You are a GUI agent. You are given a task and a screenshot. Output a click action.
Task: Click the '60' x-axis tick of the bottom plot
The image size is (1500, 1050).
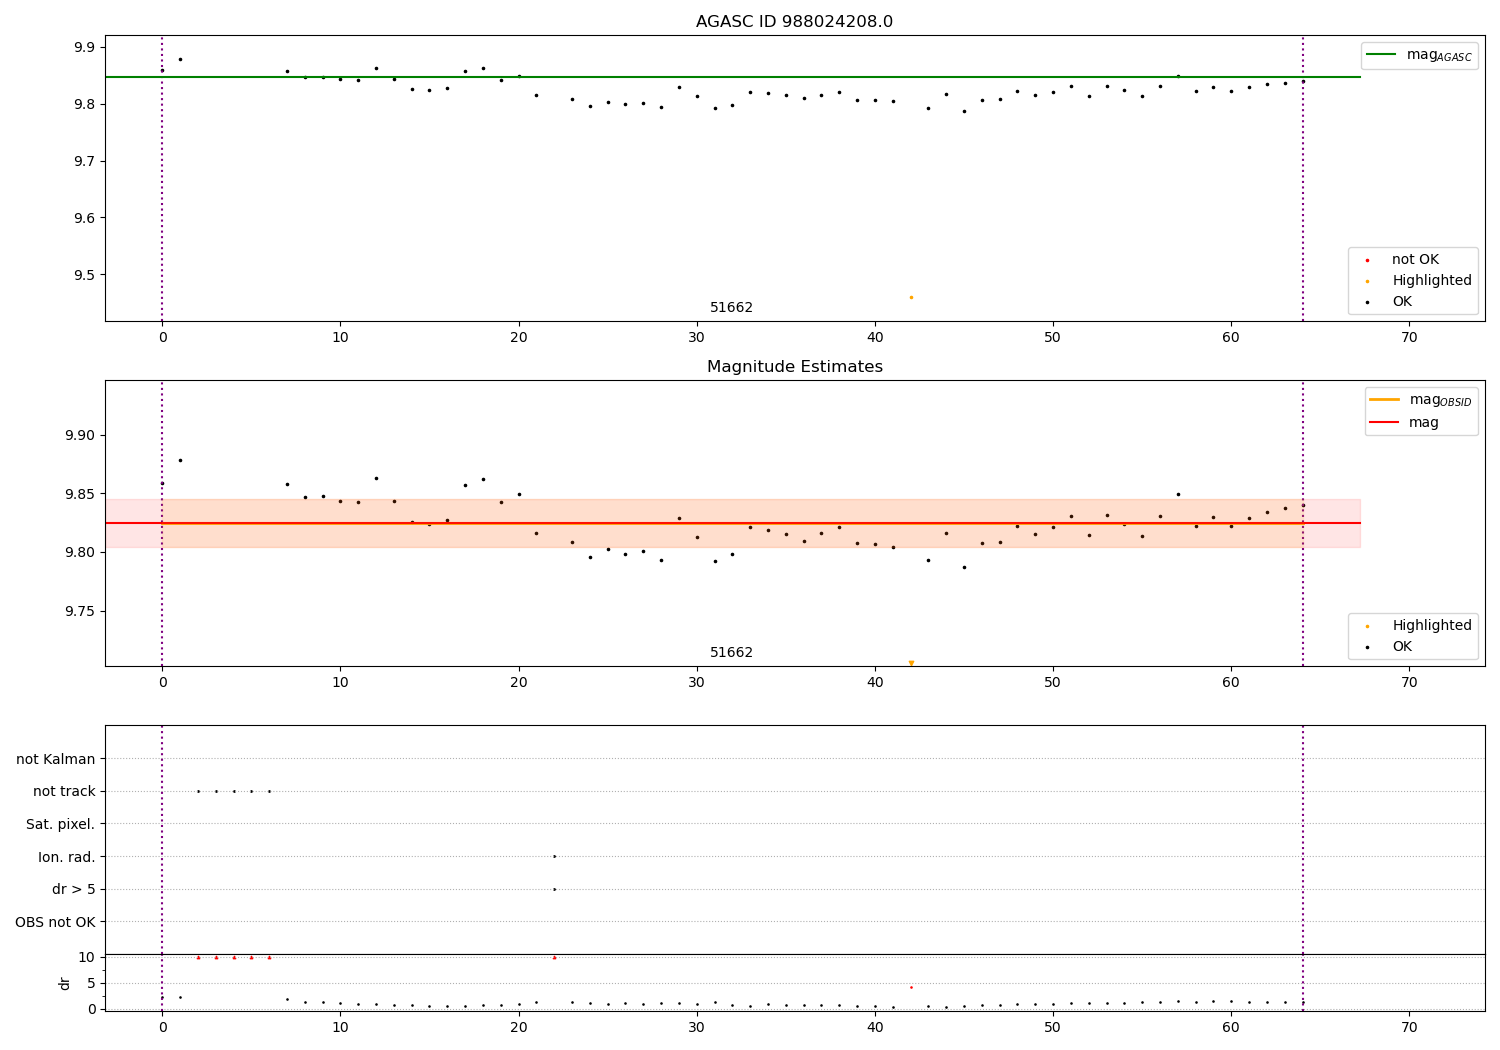[1231, 1028]
